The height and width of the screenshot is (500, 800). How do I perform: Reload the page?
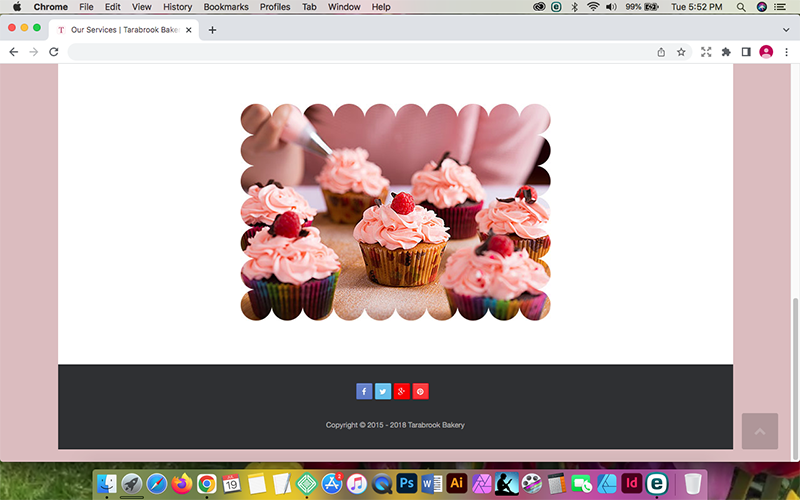pos(54,52)
